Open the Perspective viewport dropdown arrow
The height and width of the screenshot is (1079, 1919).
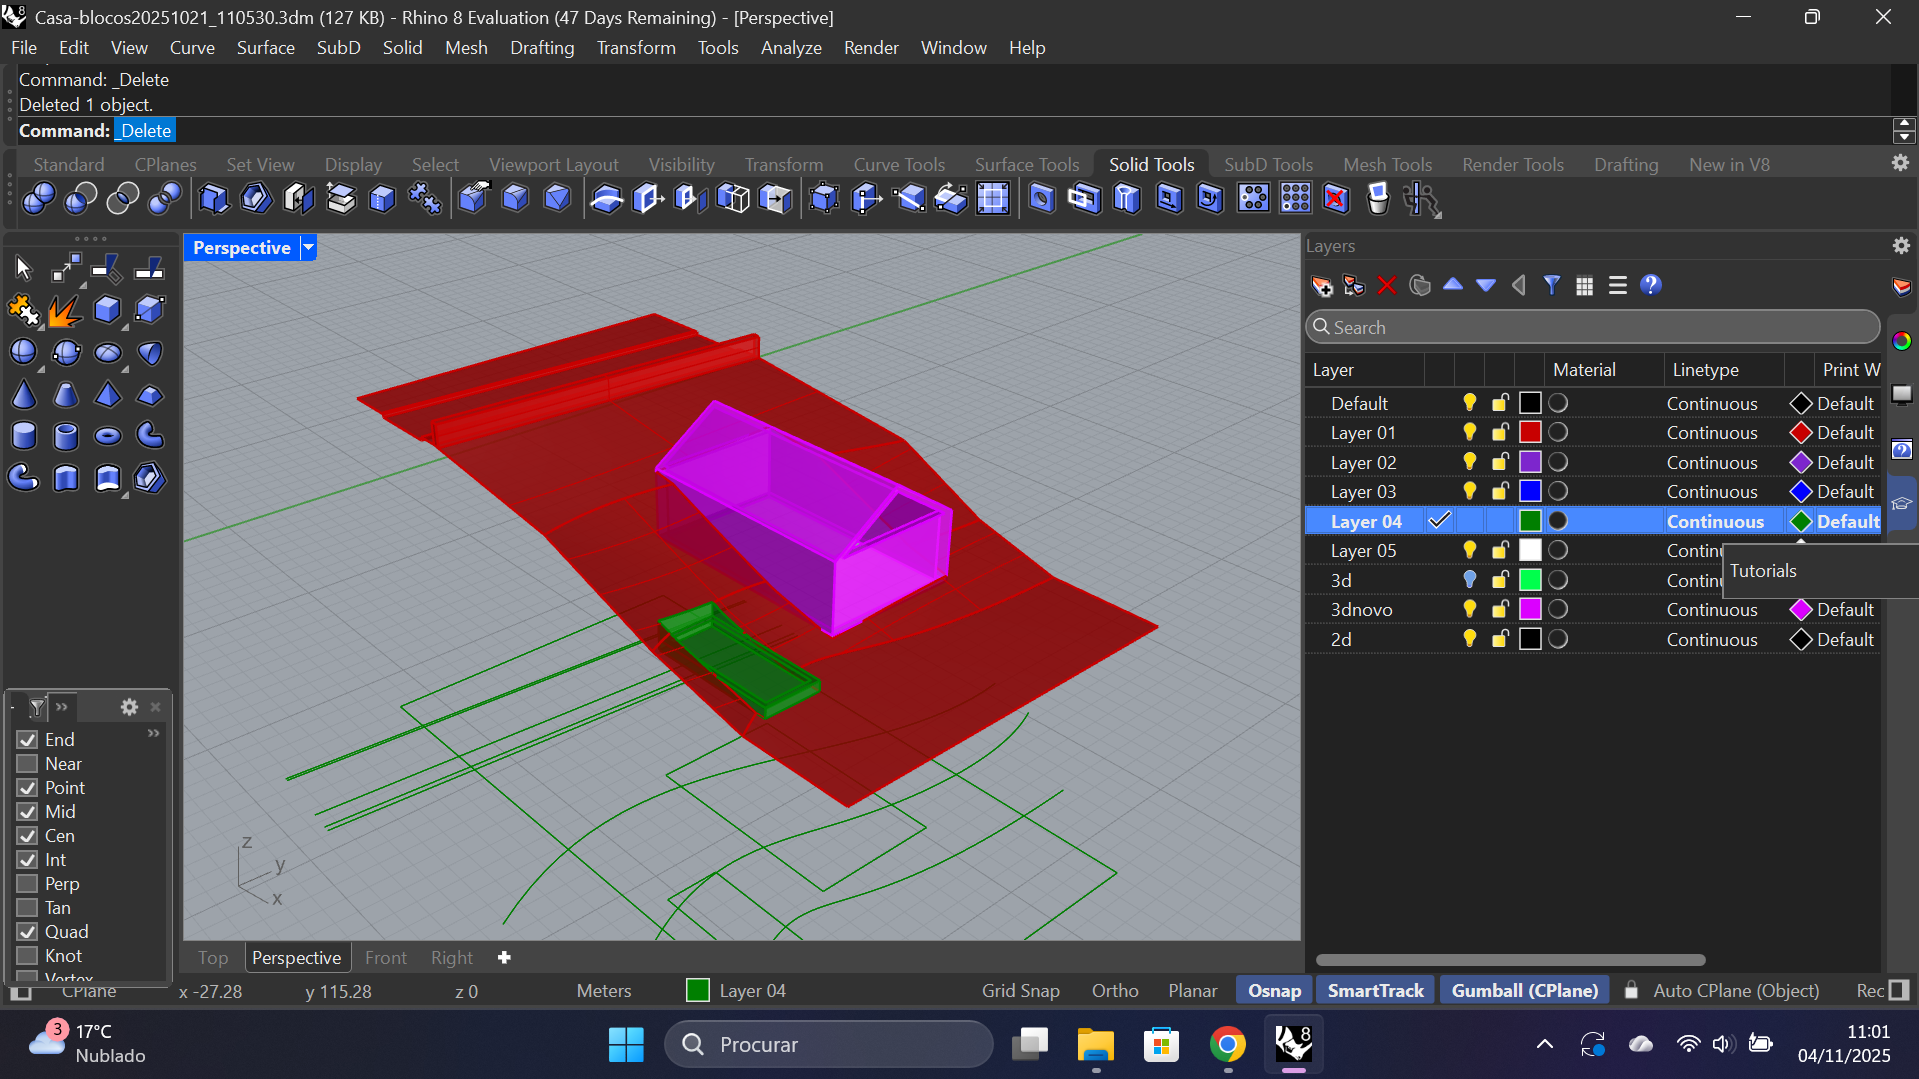point(309,248)
